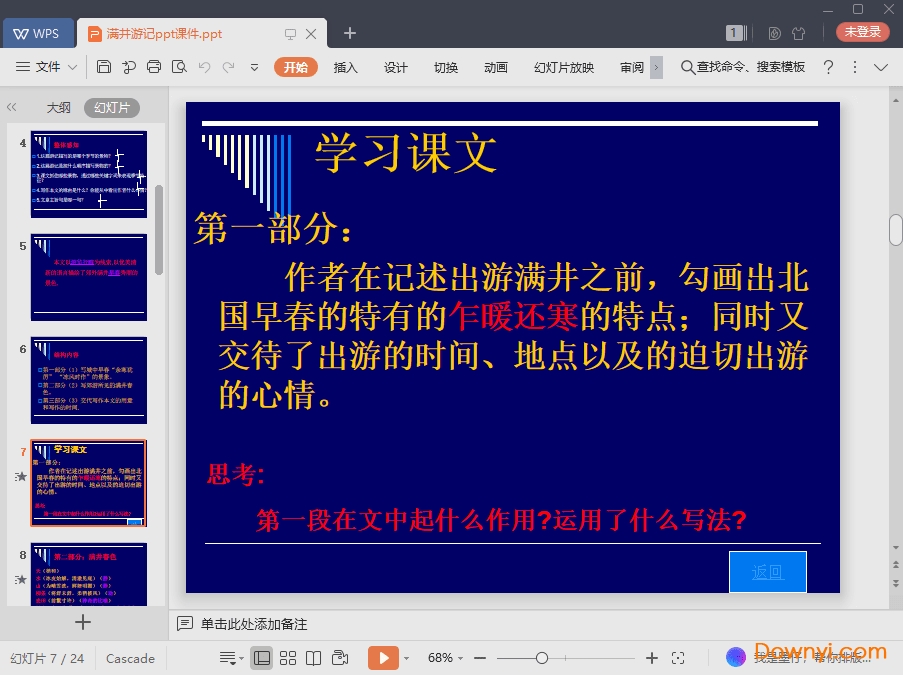Click zoom-out minus icon in status bar
903x675 pixels.
click(x=480, y=658)
